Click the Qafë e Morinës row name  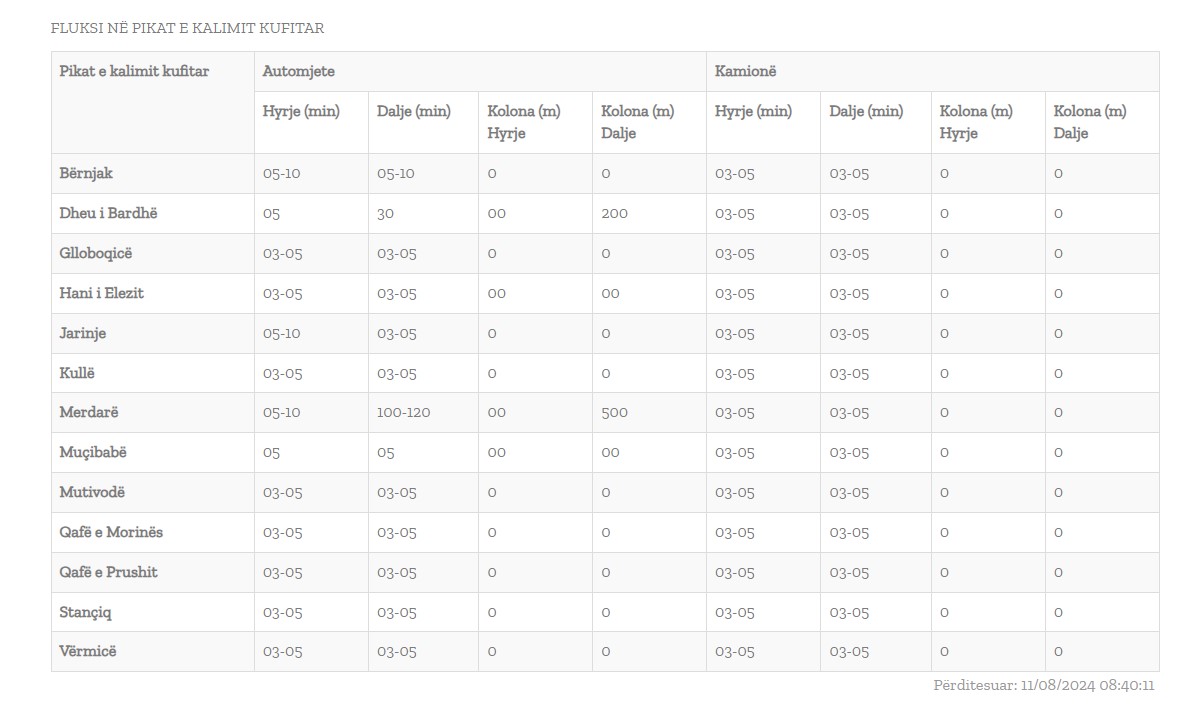pyautogui.click(x=111, y=532)
